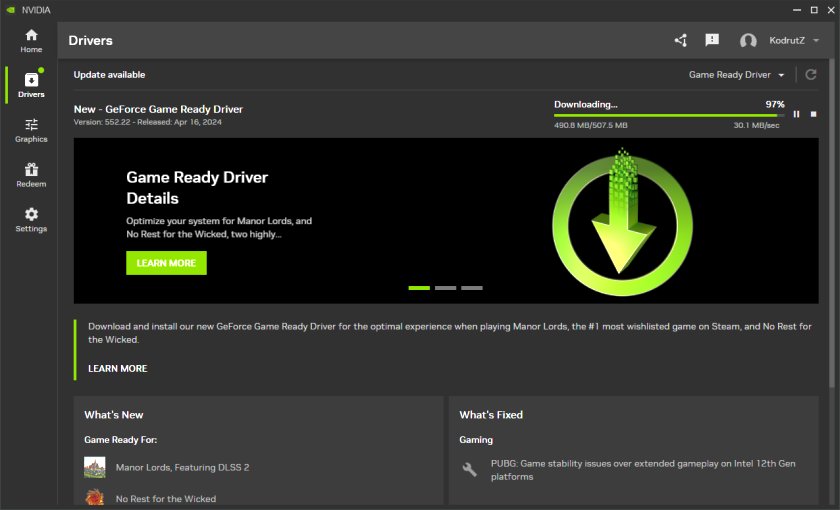Open the KodrutZ account dropdown arrow
Viewport: 840px width, 510px height.
point(816,40)
